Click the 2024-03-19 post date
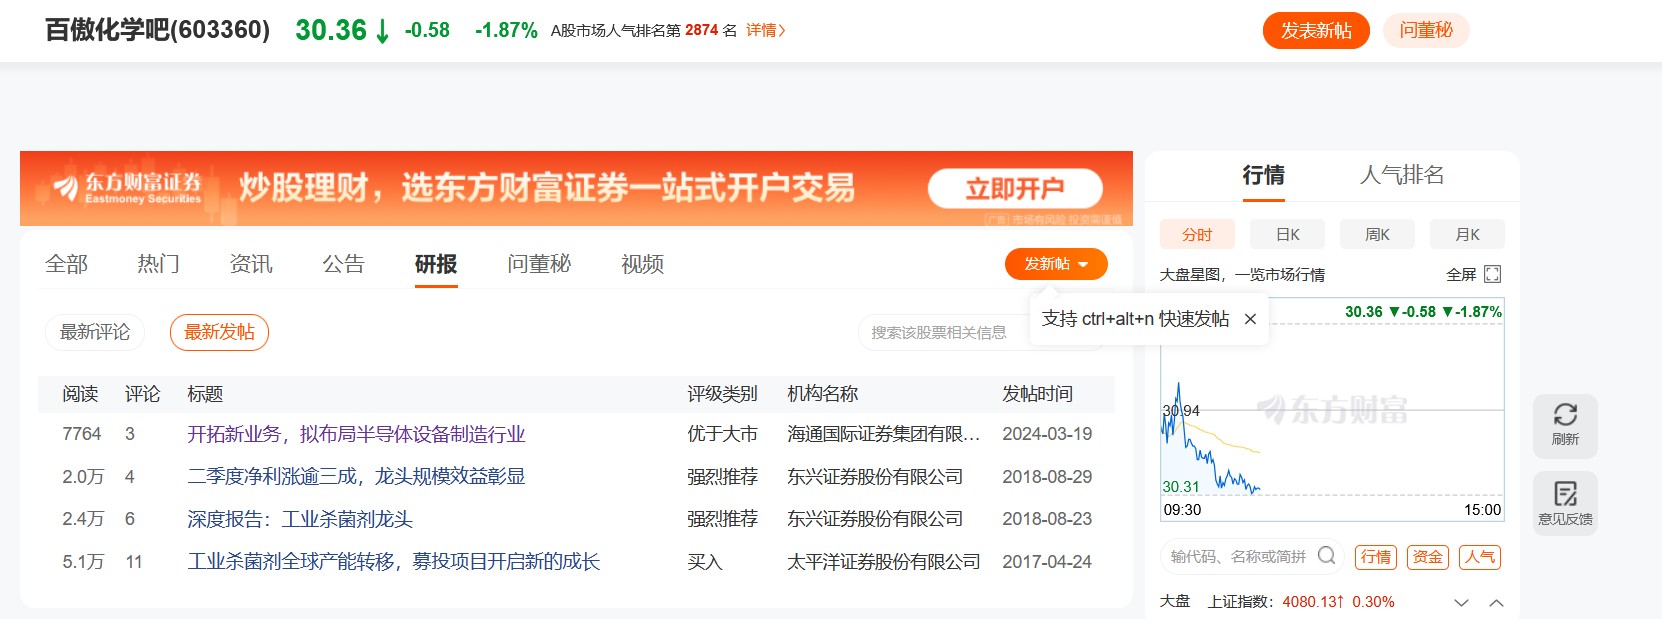The height and width of the screenshot is (619, 1662). pos(1047,434)
